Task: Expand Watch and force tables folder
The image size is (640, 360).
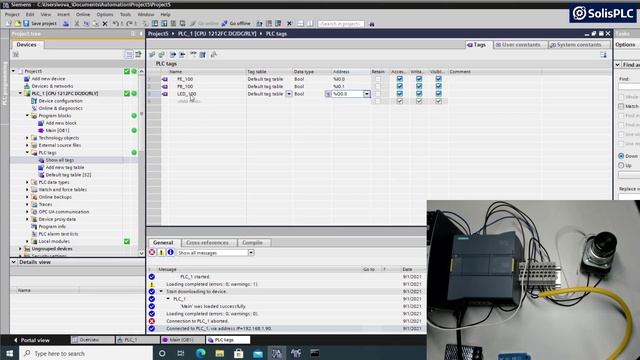Action: (27, 189)
